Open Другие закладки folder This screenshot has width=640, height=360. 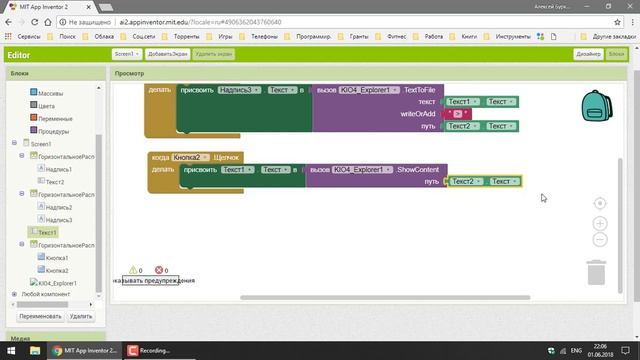[x=608, y=36]
